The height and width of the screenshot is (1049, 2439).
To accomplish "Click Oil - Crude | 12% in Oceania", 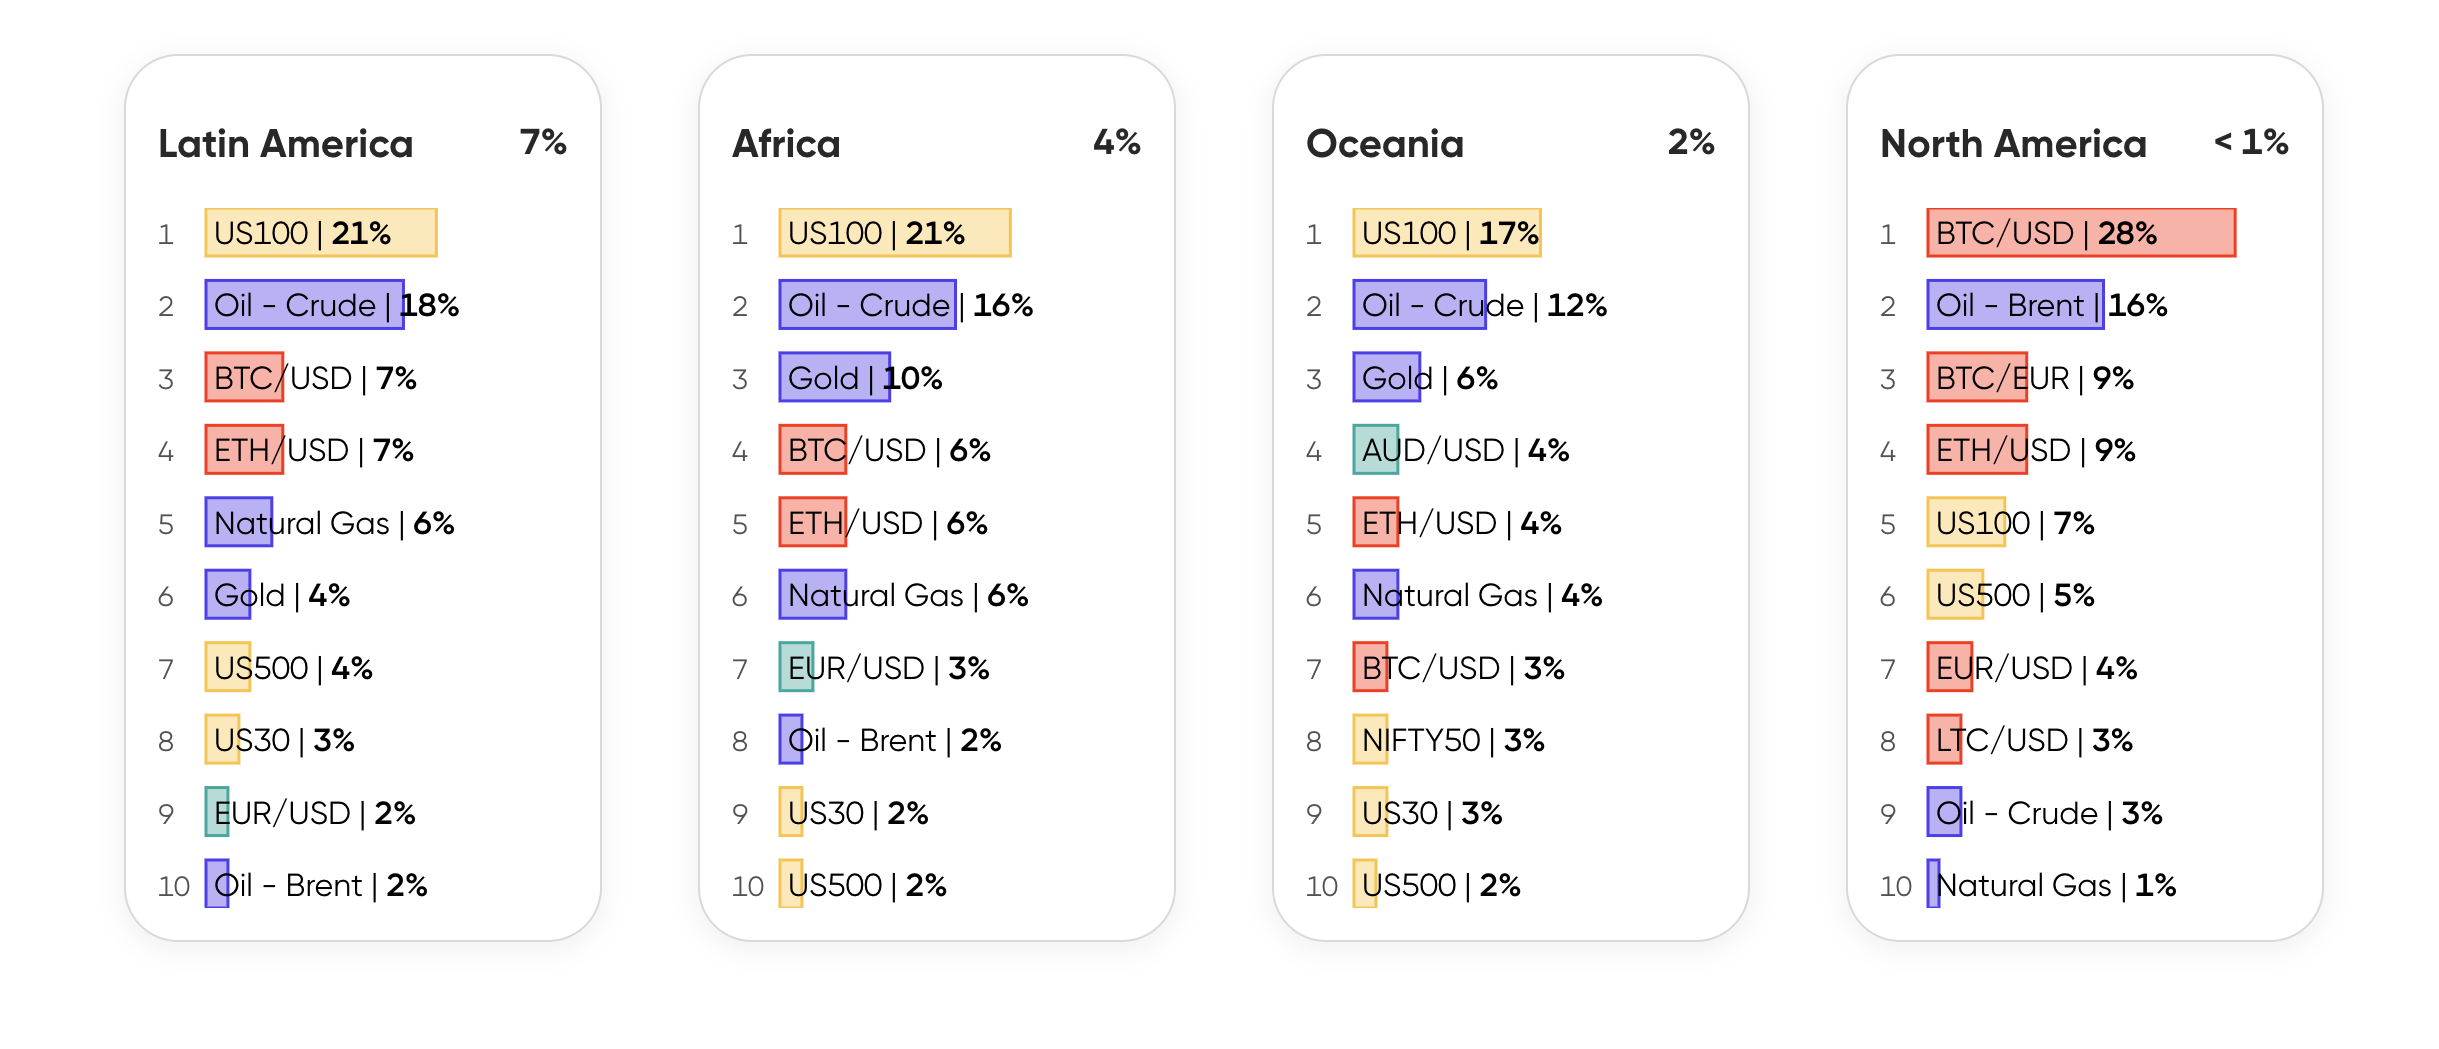I will pos(1480,305).
